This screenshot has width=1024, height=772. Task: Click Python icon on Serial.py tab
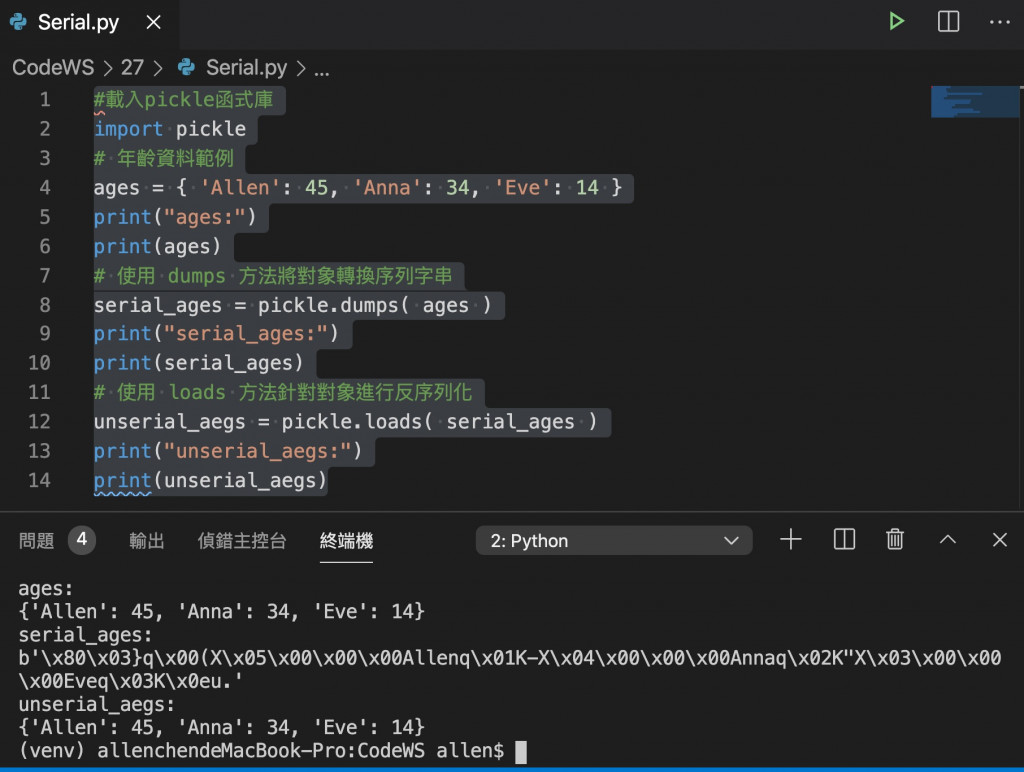pos(18,22)
